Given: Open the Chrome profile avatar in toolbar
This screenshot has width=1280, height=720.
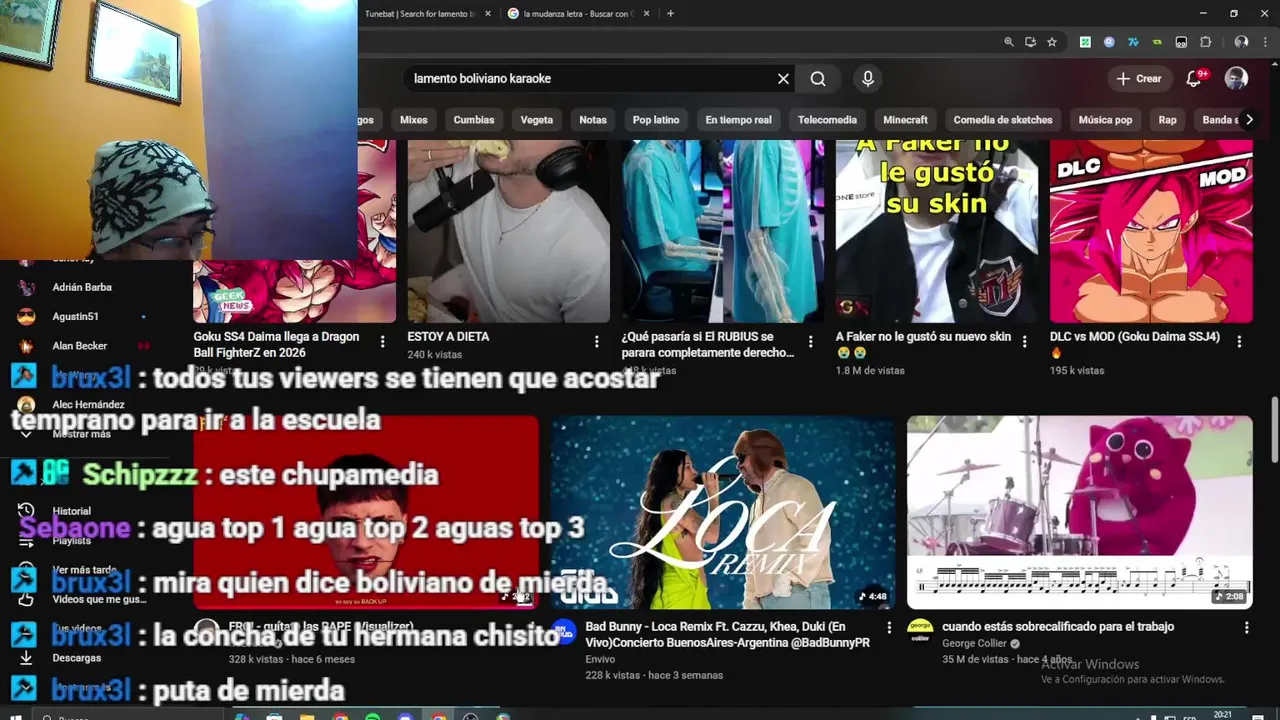Looking at the screenshot, I should tap(1241, 42).
